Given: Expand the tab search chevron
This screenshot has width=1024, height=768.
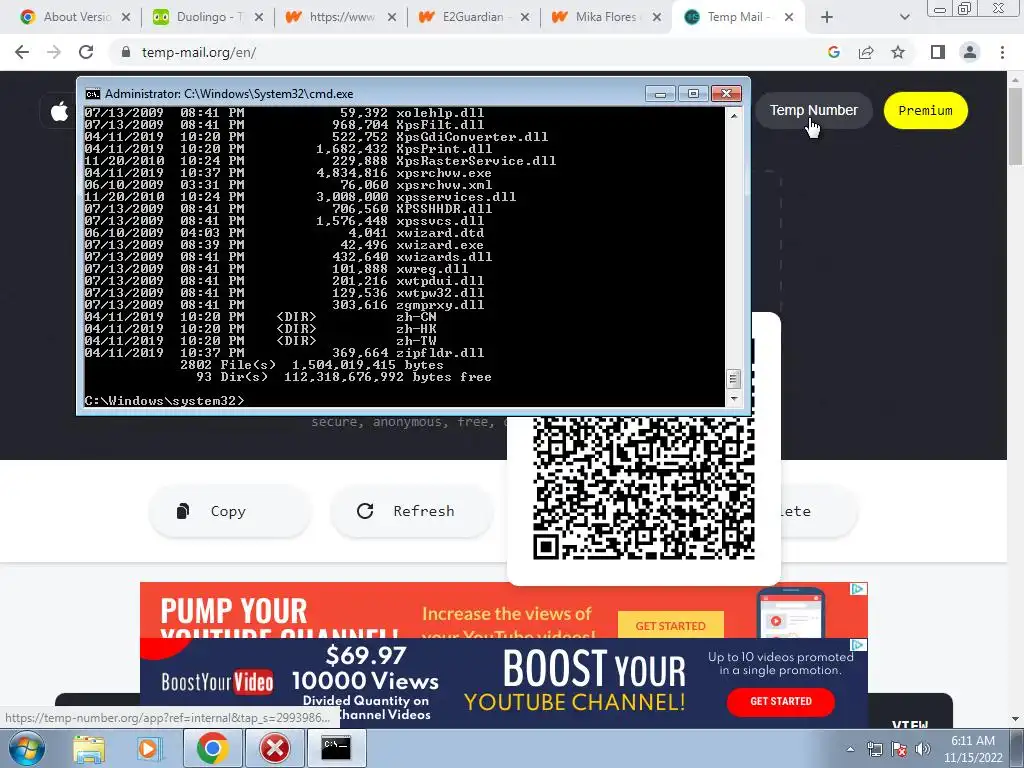Looking at the screenshot, I should 904,18.
